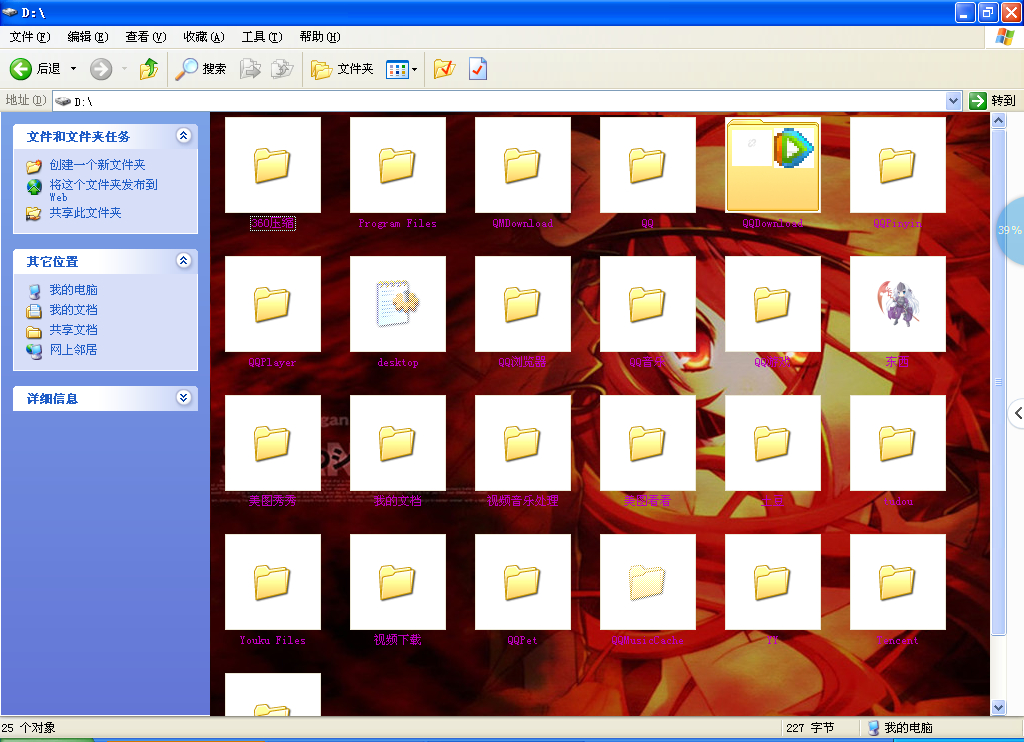Click the Copy To toolbar icon
The height and width of the screenshot is (742, 1024).
click(282, 69)
